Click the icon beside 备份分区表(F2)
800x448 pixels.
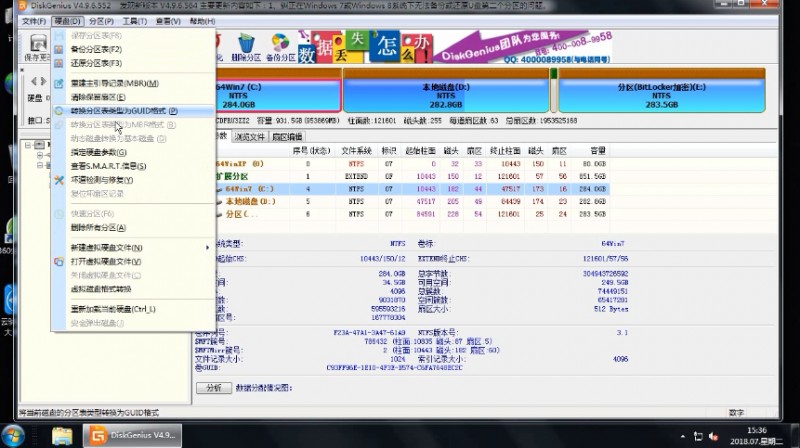(x=59, y=49)
